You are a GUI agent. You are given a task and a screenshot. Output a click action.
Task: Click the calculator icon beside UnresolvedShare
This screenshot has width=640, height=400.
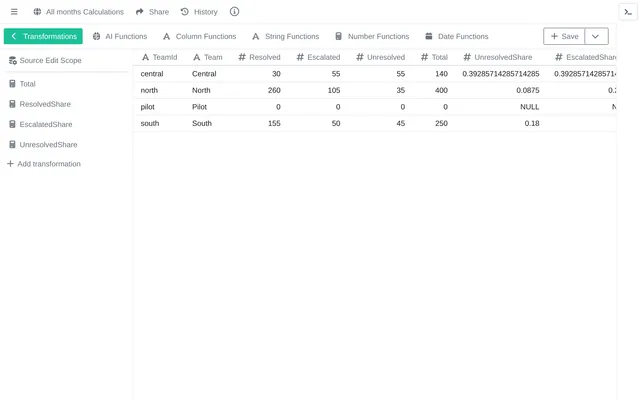(12, 144)
